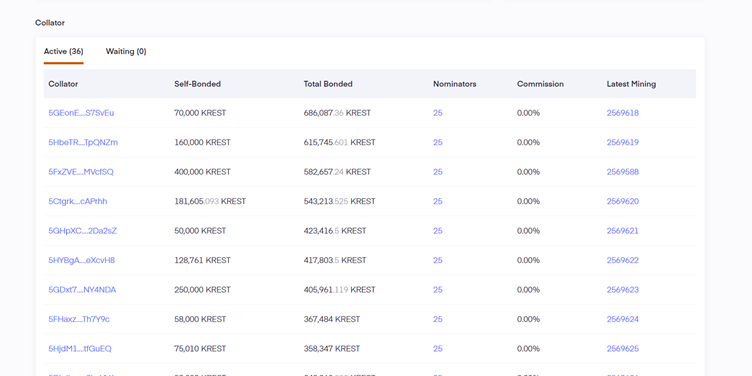Screen dimensions: 752x376
Task: Select self-bonded value 400,000 KREST
Action: point(202,172)
